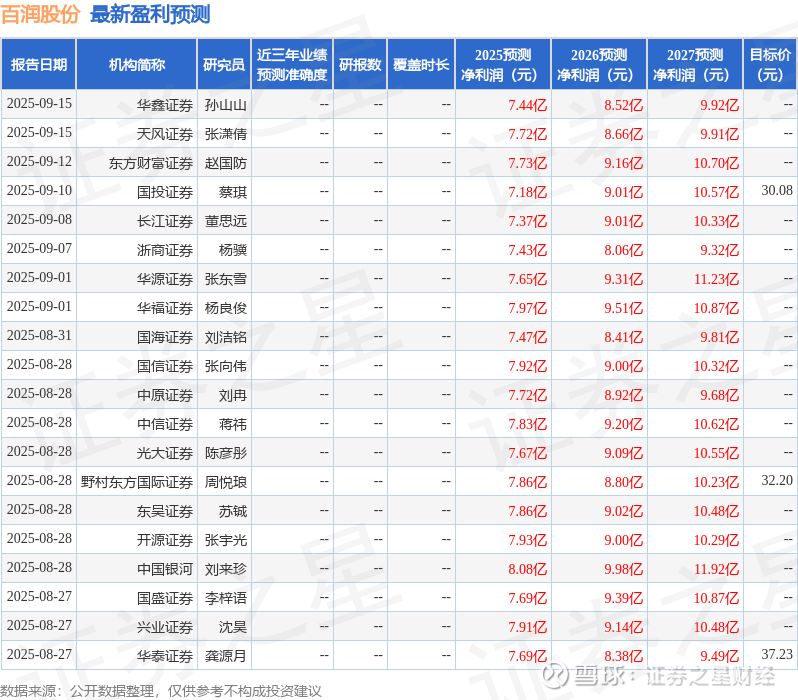
Task: Click the 7.18亿 2025 forecast value
Action: 527,192
